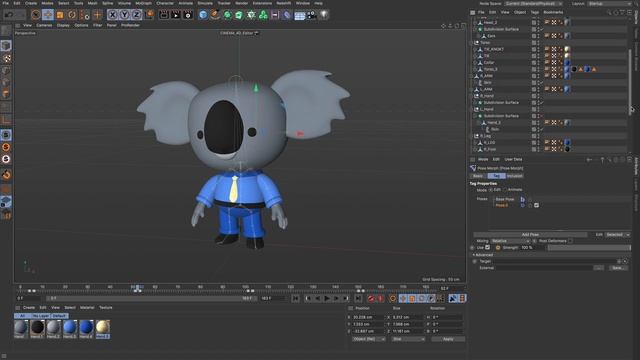Click the Play Forward button in the timeline
Viewport: 640px width, 360px height.
click(327, 299)
